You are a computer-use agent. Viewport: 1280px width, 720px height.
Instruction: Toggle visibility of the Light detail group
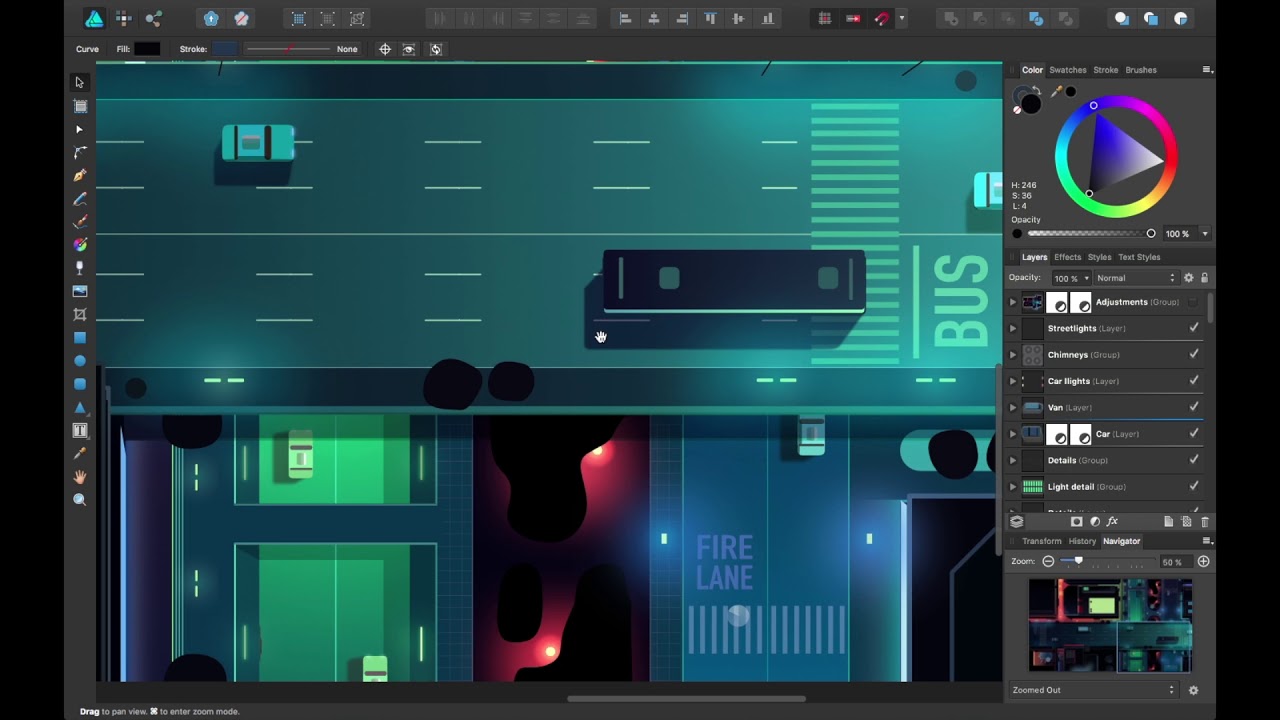pos(1194,487)
